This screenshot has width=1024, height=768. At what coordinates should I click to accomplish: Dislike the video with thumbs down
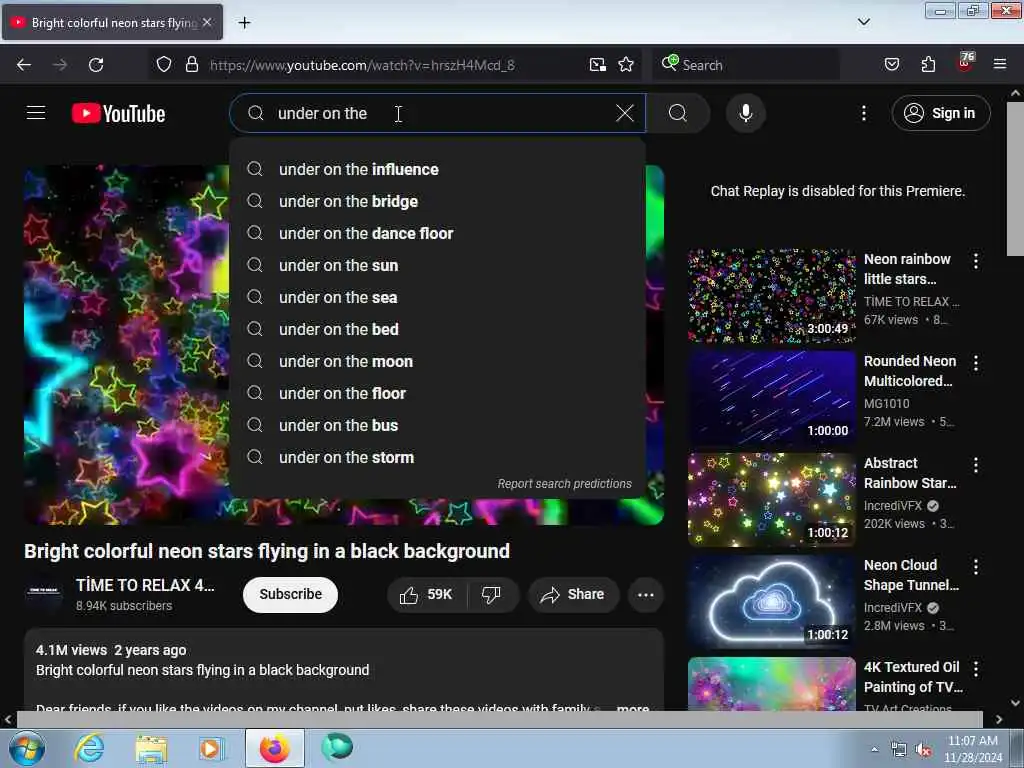coord(492,594)
